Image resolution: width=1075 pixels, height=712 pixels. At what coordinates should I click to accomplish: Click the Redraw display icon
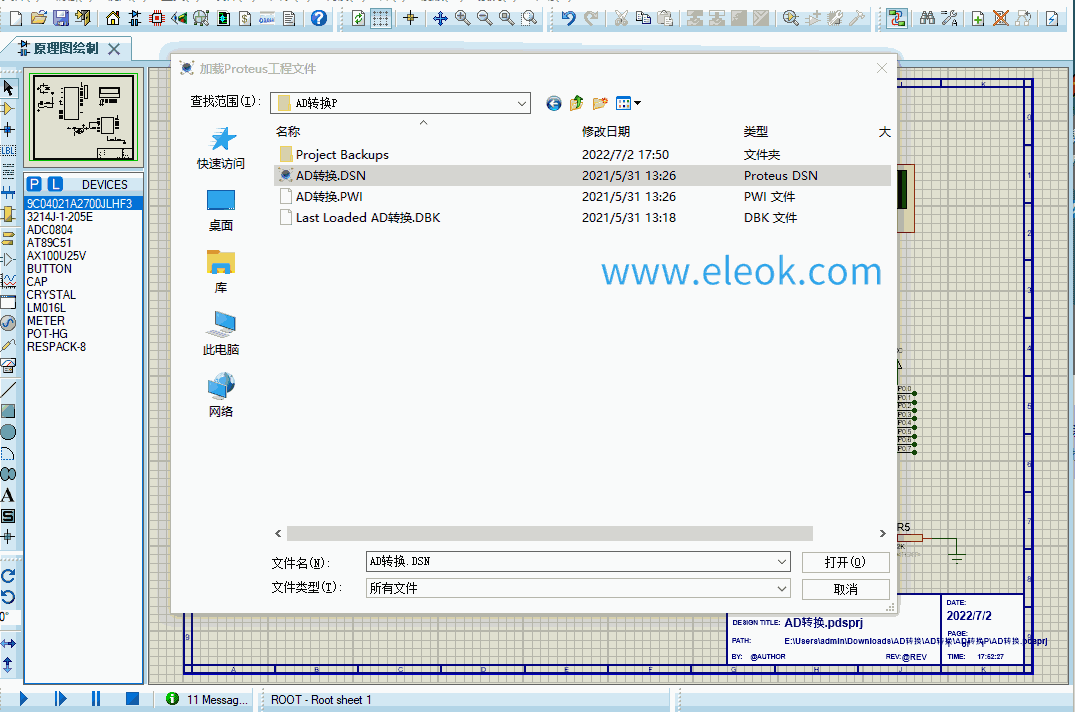(x=359, y=19)
